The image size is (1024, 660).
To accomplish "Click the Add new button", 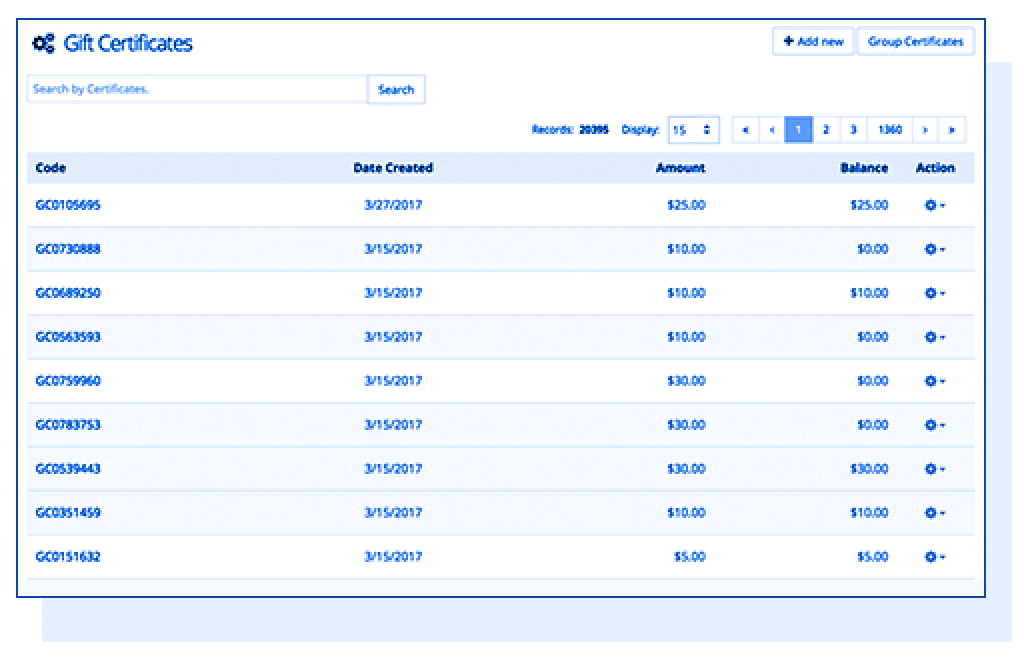I will [813, 42].
